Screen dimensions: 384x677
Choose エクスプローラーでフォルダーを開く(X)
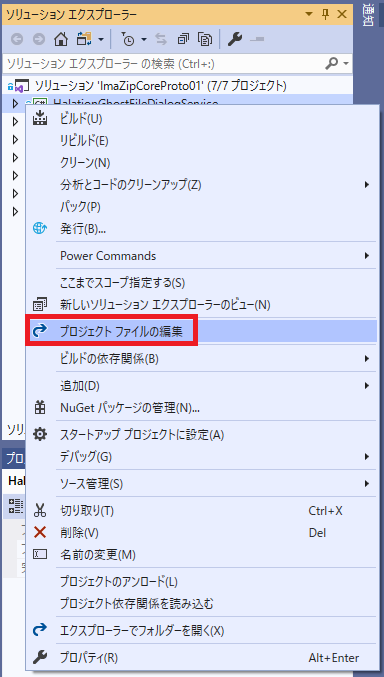tap(201, 631)
